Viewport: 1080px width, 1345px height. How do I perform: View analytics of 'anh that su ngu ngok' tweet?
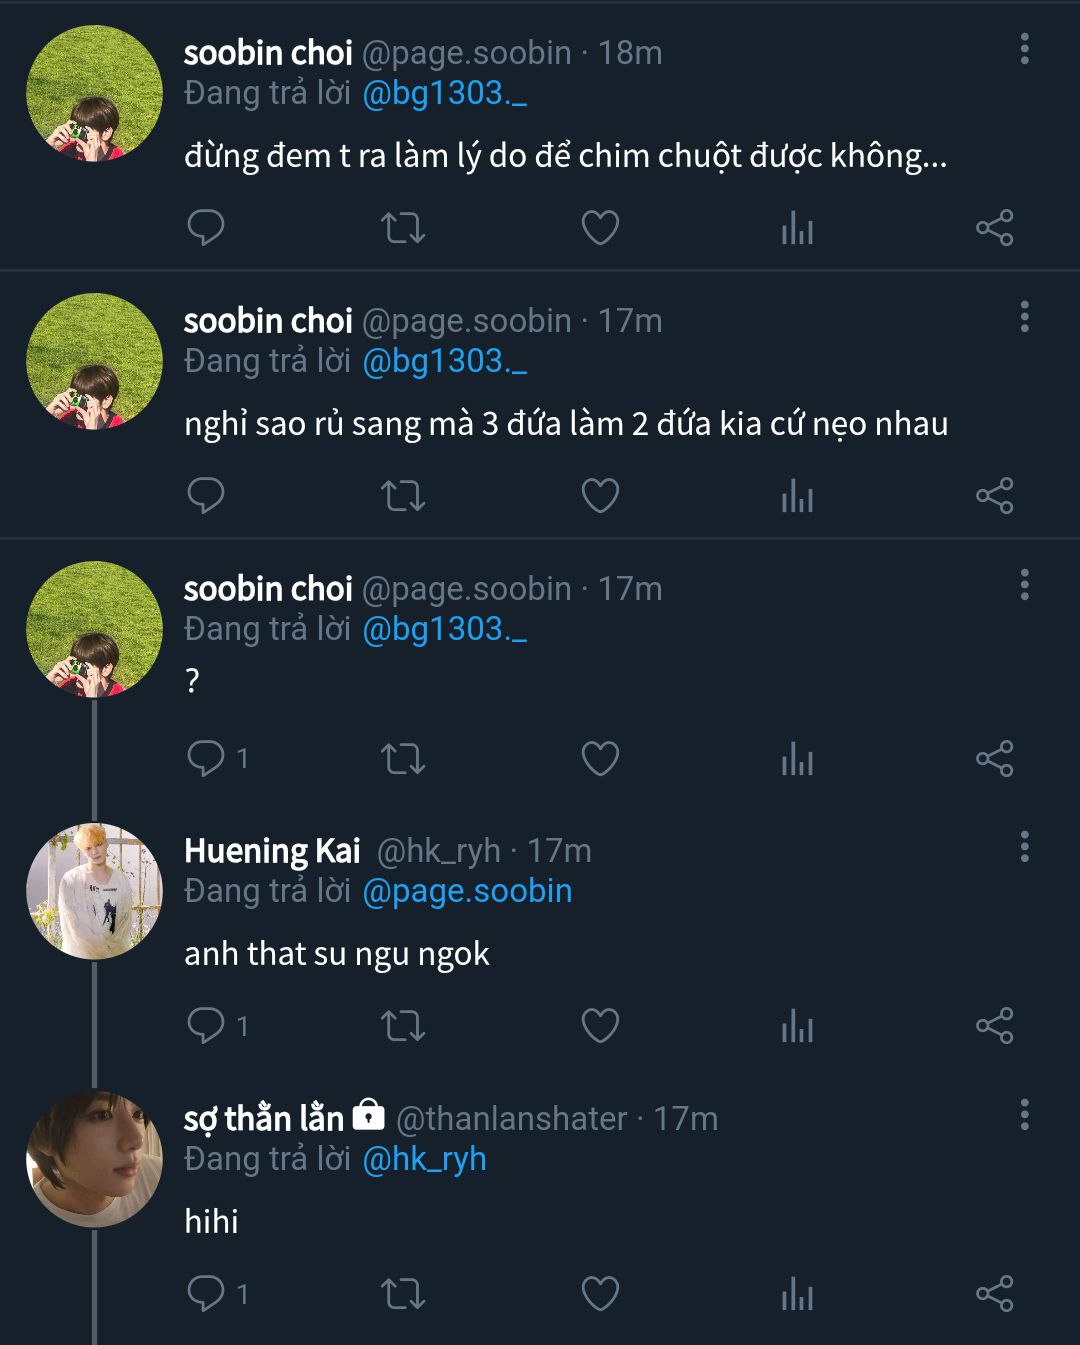[x=797, y=1026]
